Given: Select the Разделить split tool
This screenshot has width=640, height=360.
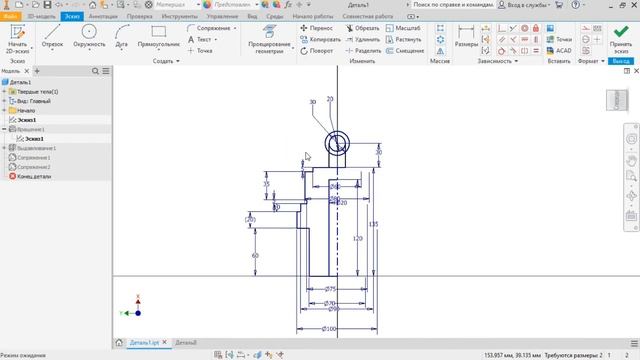Looking at the screenshot, I should pos(363,51).
